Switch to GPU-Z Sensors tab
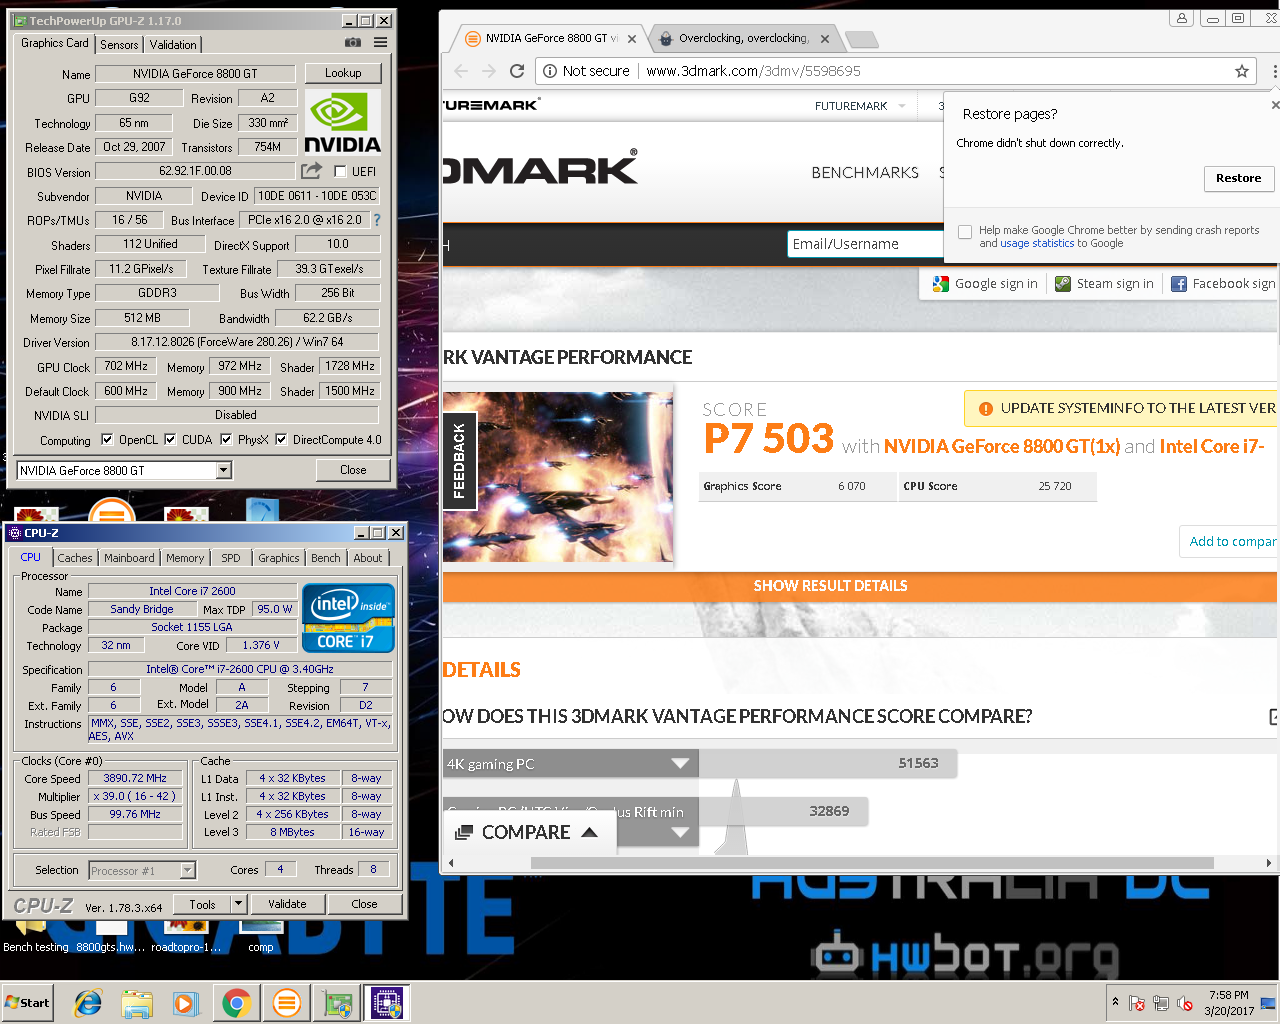The height and width of the screenshot is (1024, 1280). 119,45
